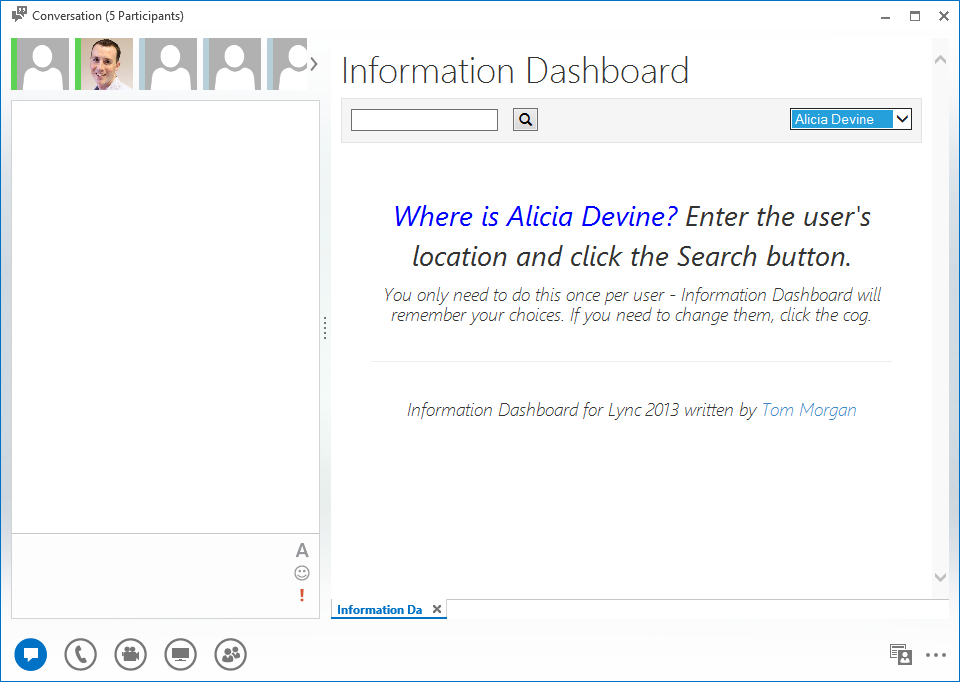This screenshot has width=960, height=682.
Task: Open the more options ellipsis
Action: (x=936, y=655)
